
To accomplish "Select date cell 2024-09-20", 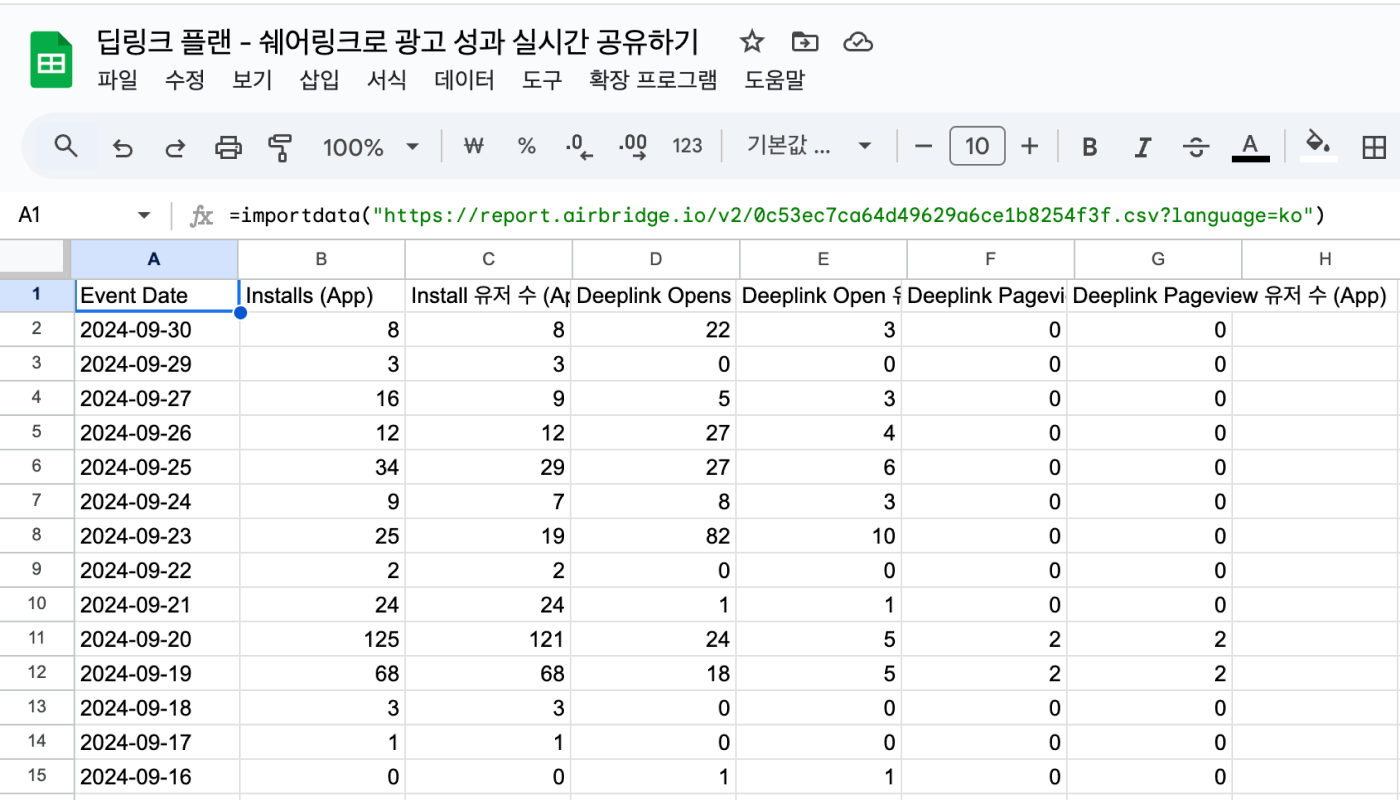I will (156, 639).
